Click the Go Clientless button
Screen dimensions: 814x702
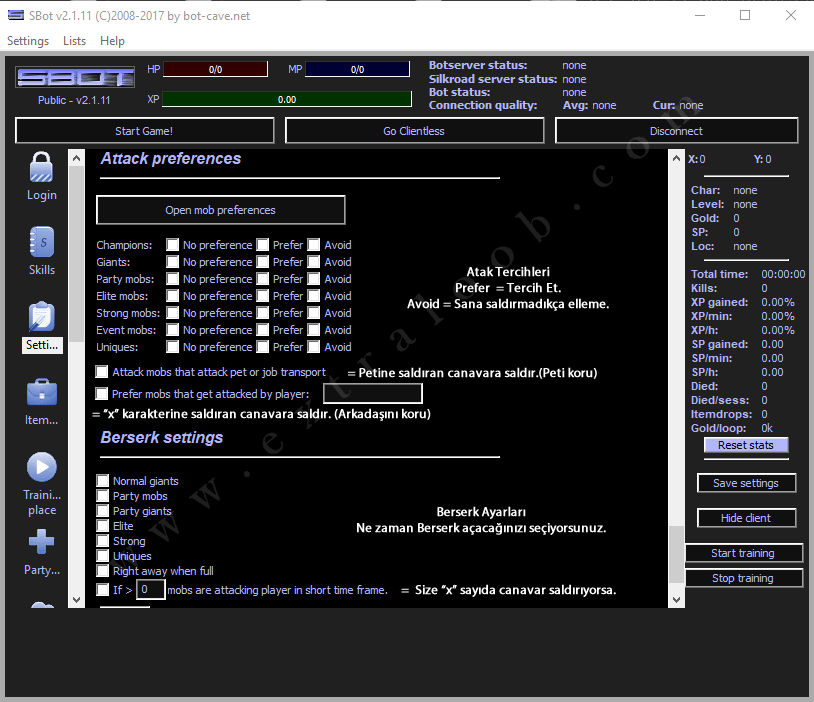pyautogui.click(x=414, y=131)
